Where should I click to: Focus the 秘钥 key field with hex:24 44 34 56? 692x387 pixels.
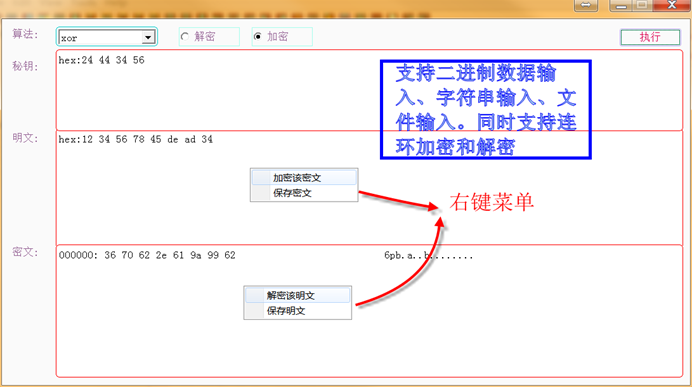pos(369,90)
